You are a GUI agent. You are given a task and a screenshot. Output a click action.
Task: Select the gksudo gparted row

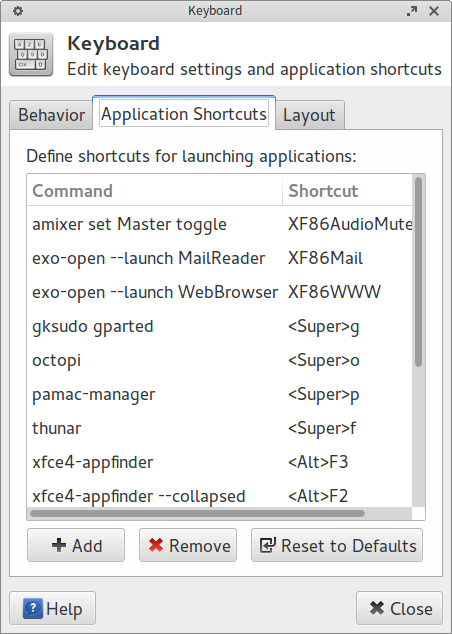coord(220,326)
